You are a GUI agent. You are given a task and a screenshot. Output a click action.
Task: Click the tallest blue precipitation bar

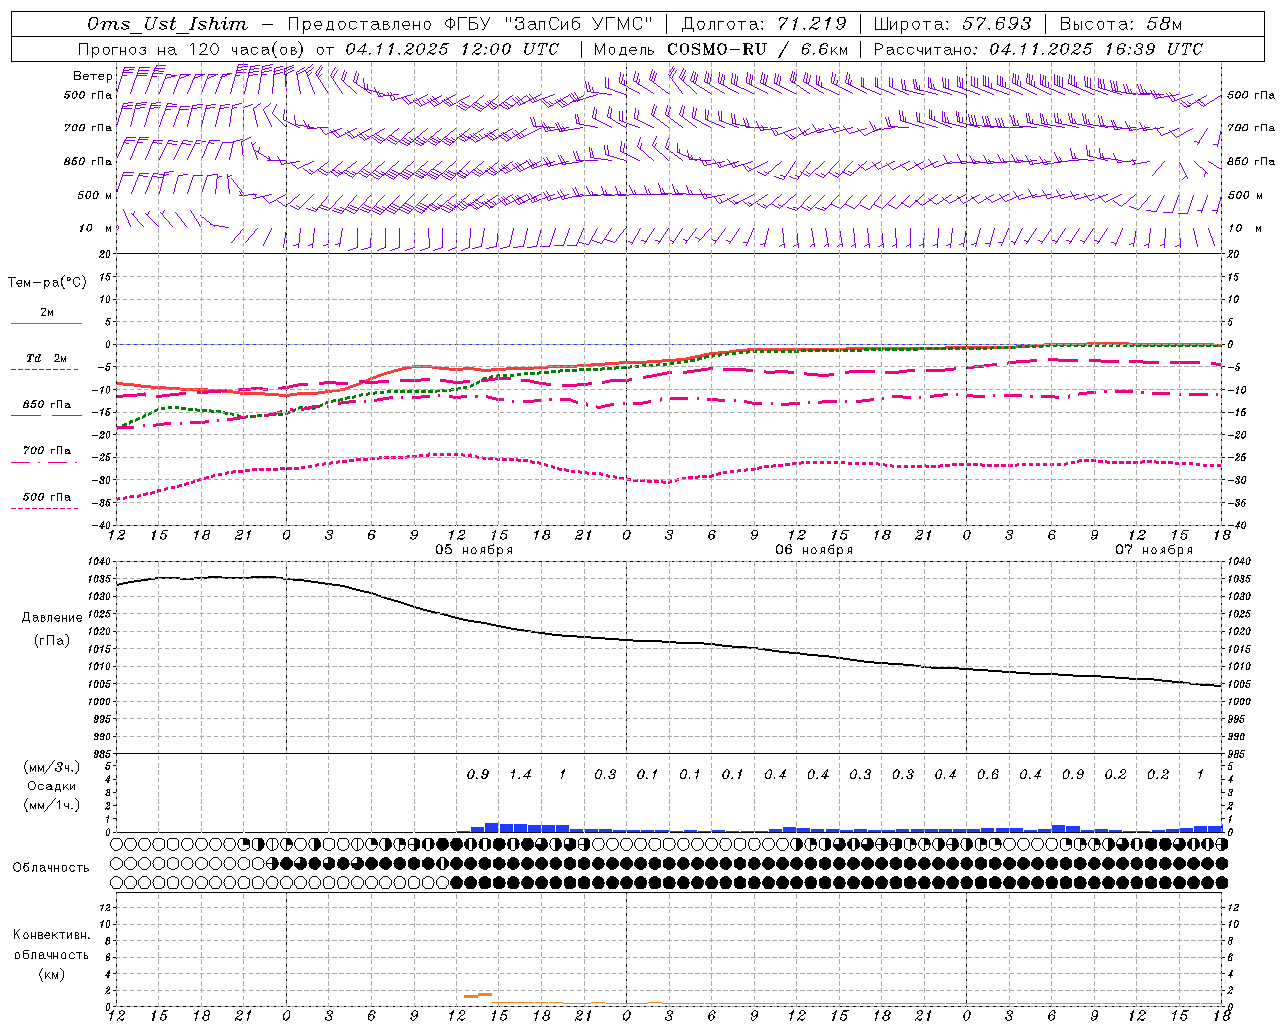(x=492, y=827)
